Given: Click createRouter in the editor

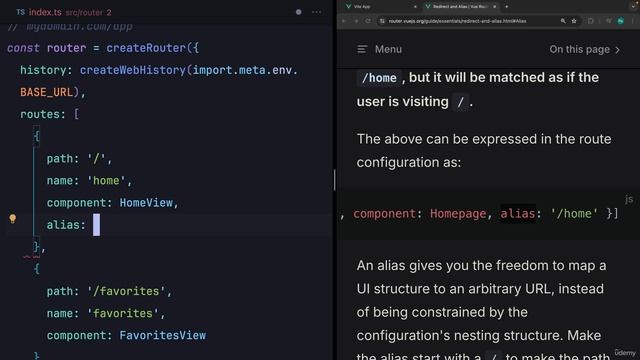Looking at the screenshot, I should tap(146, 48).
